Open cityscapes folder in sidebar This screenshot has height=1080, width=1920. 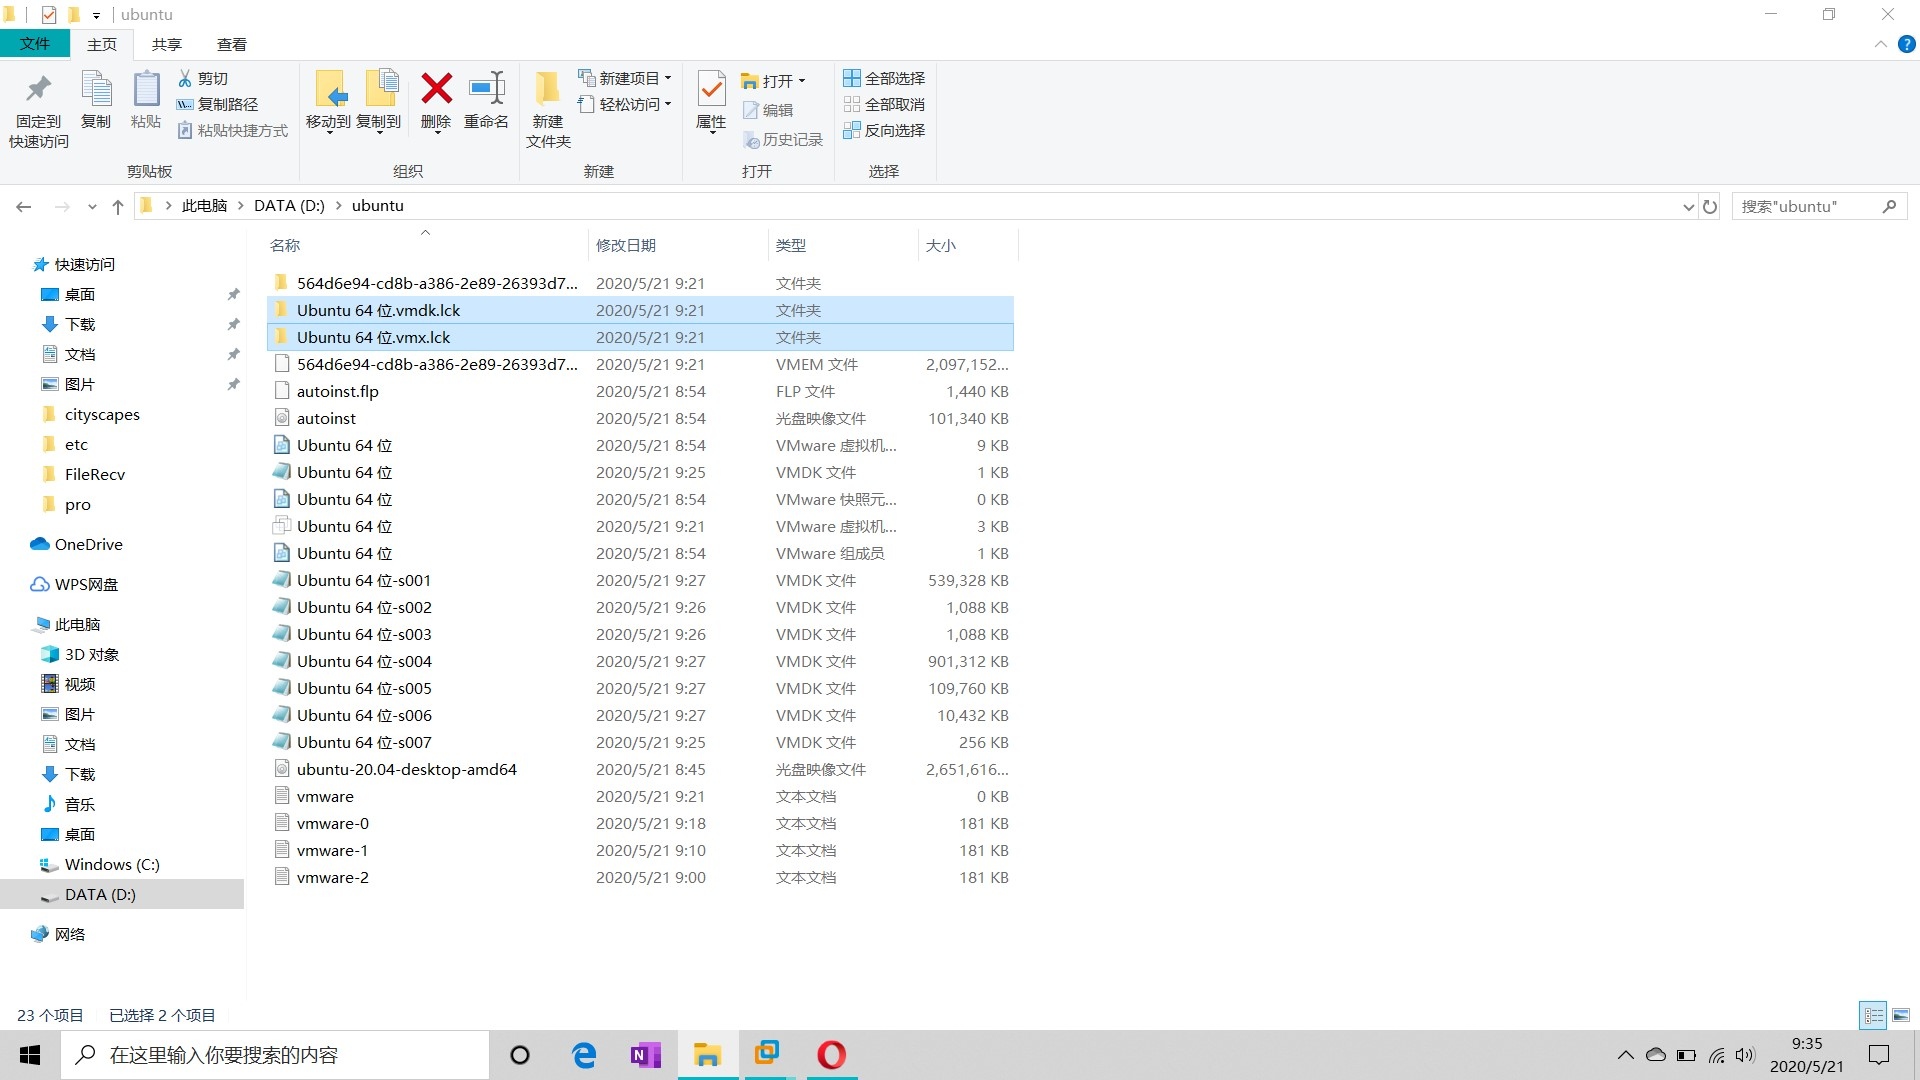point(102,414)
